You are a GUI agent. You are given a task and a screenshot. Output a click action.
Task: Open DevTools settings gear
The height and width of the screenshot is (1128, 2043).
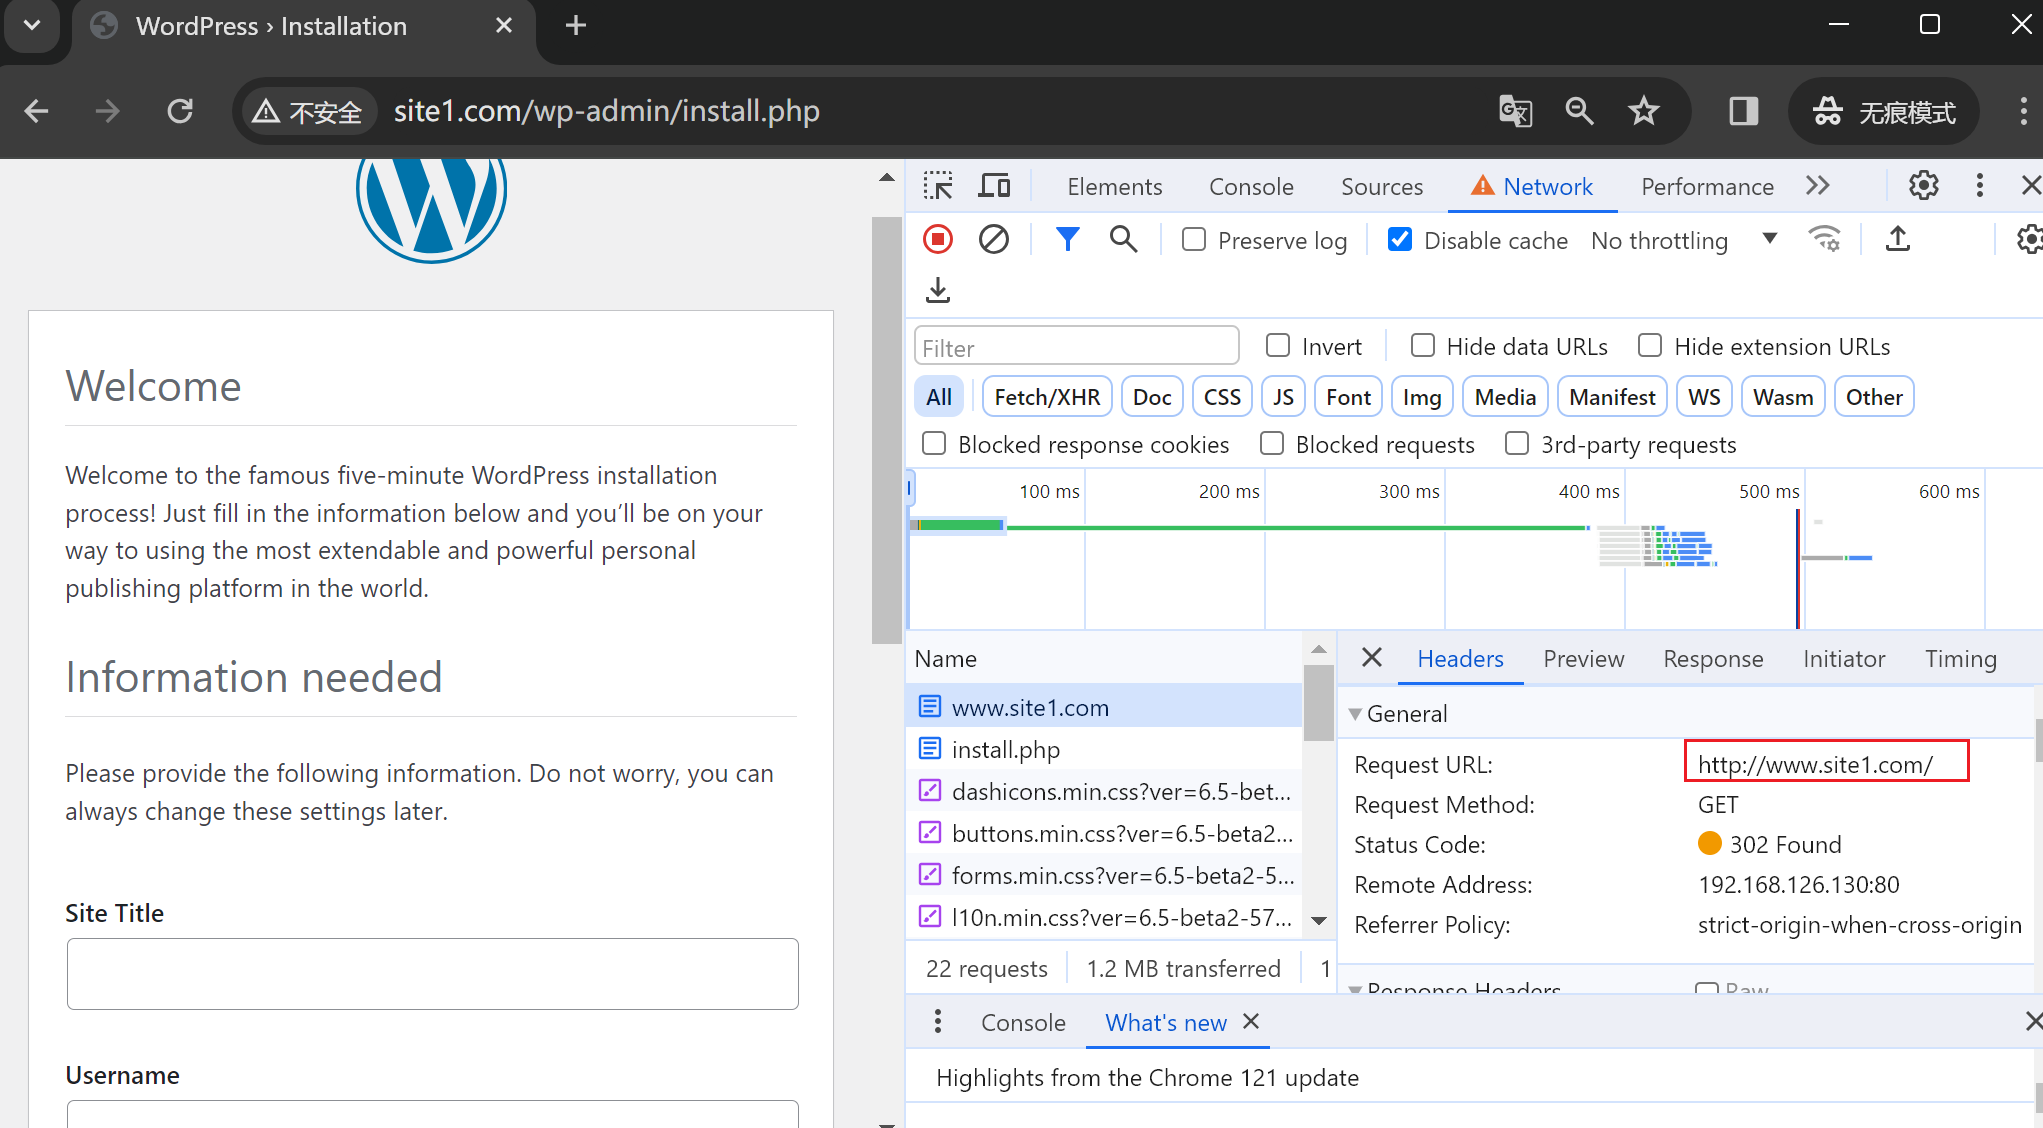point(1923,186)
